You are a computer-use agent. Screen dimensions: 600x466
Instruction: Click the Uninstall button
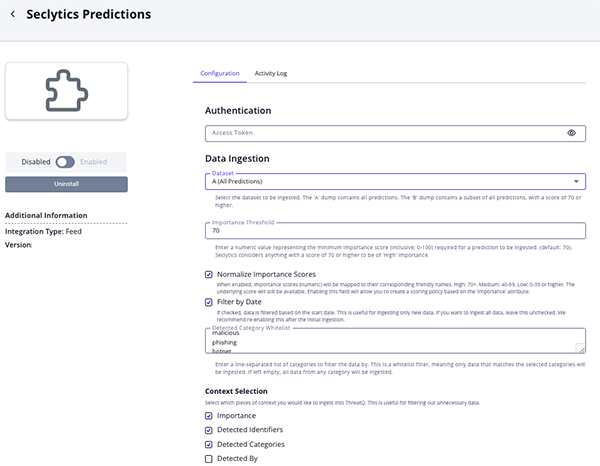tap(66, 184)
